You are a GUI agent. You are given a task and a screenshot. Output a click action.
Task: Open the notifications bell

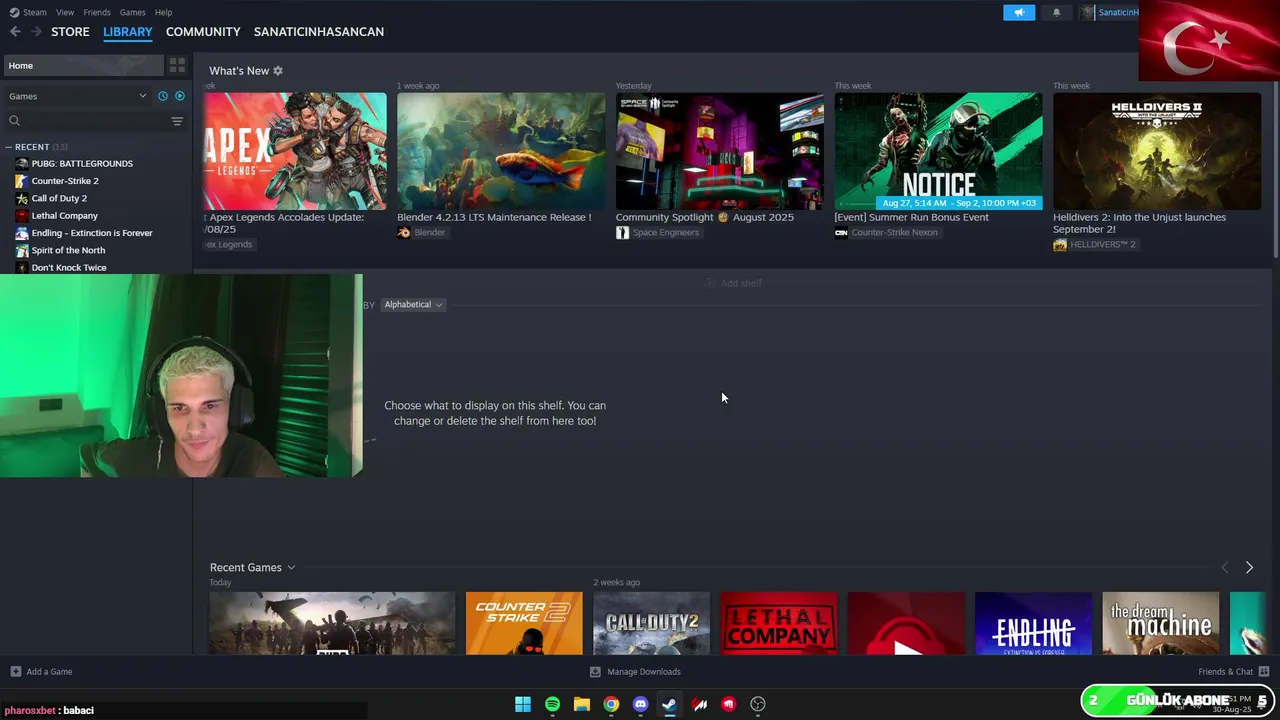pos(1056,12)
